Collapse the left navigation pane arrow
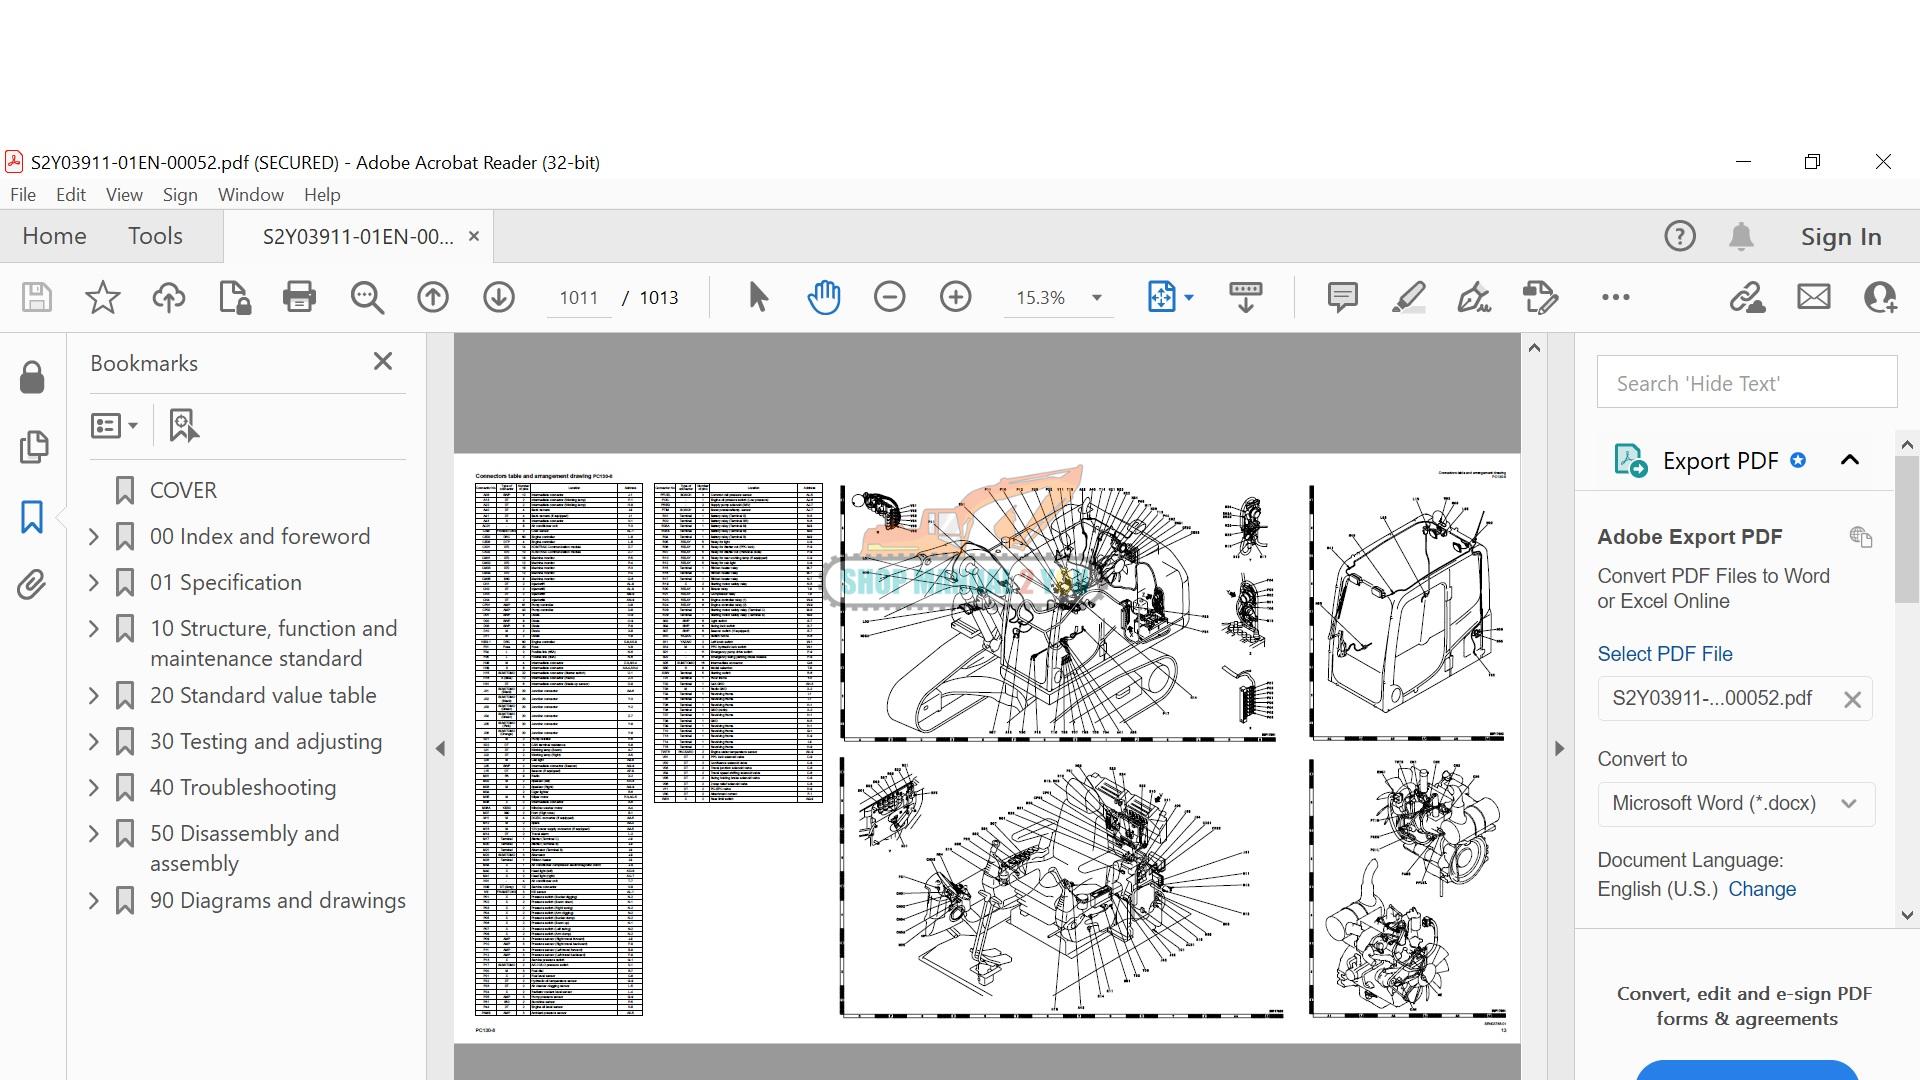The height and width of the screenshot is (1080, 1920). (440, 748)
